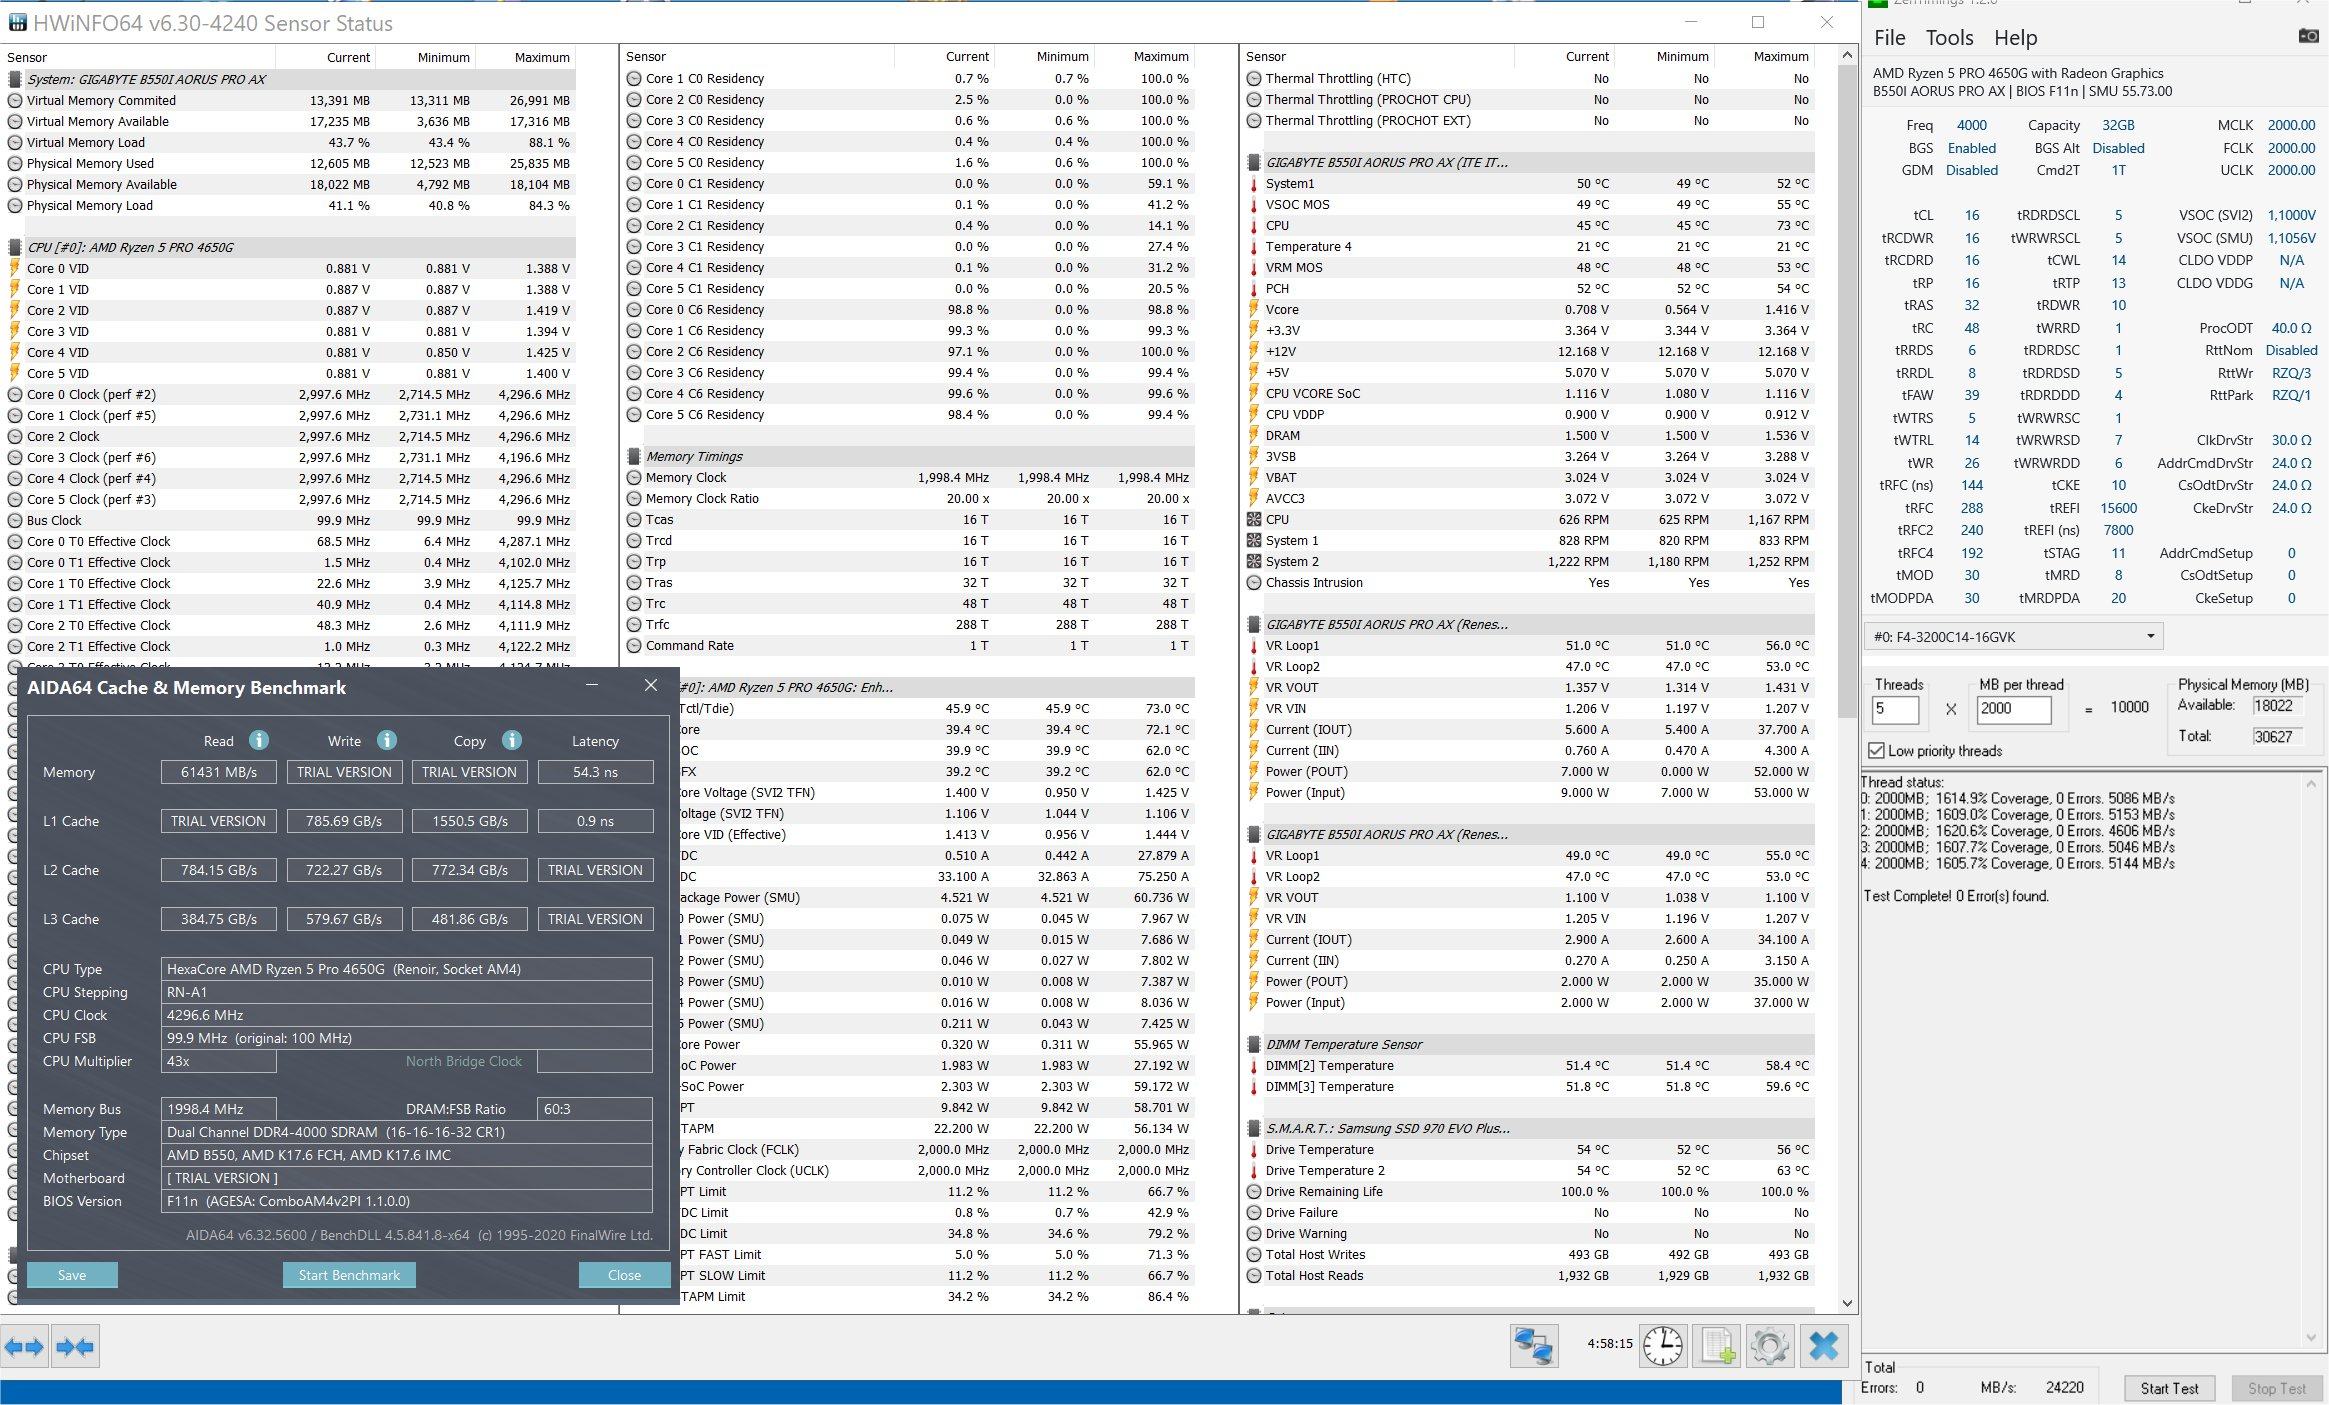Click the expand columns arrows icon in HWiNFO
Image resolution: width=2329 pixels, height=1405 pixels.
(24, 1347)
